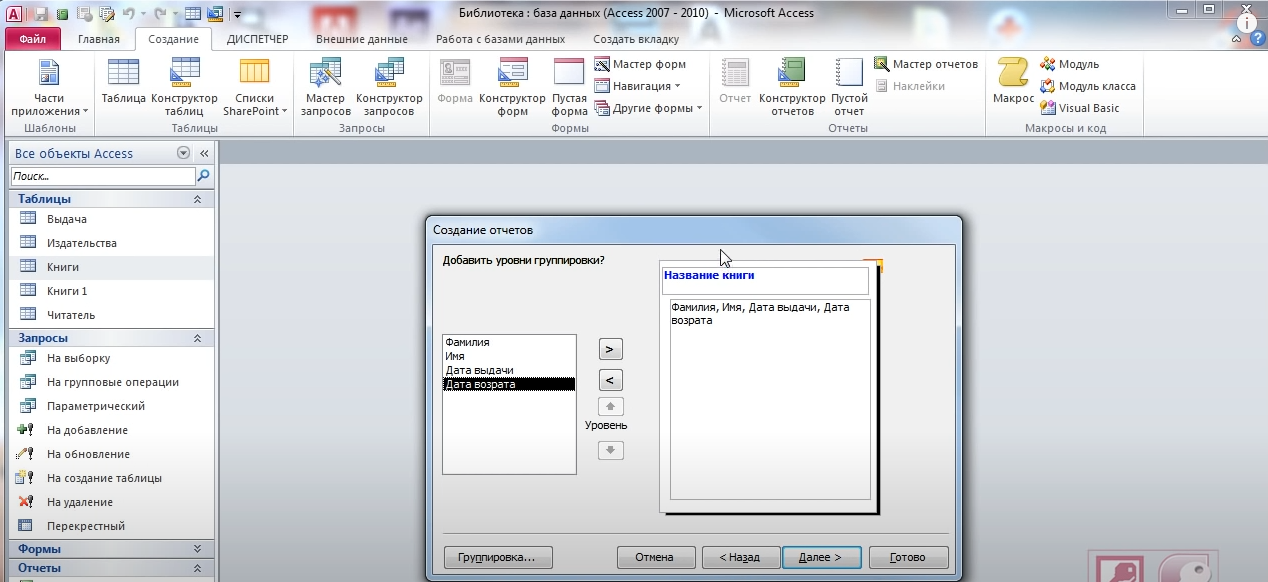Create an empty report (Пустой отчет)
The height and width of the screenshot is (582, 1268).
point(849,84)
